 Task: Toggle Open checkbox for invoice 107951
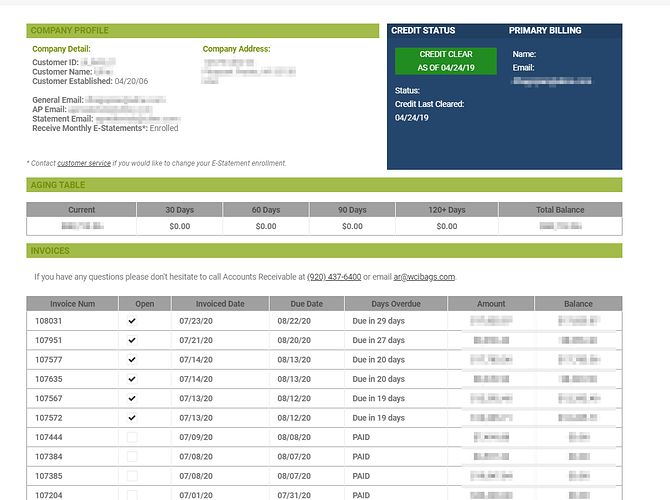coord(132,340)
